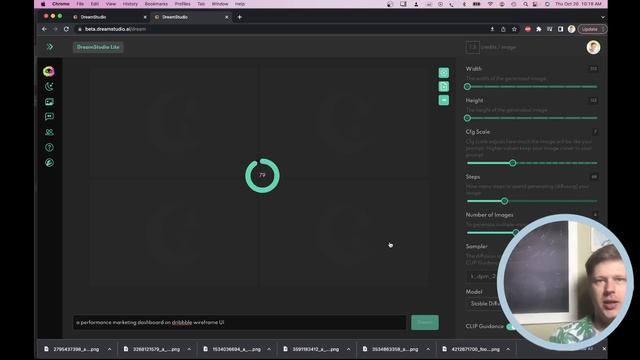This screenshot has height=360, width=640.
Task: Click the Dream generate button
Action: coord(425,322)
